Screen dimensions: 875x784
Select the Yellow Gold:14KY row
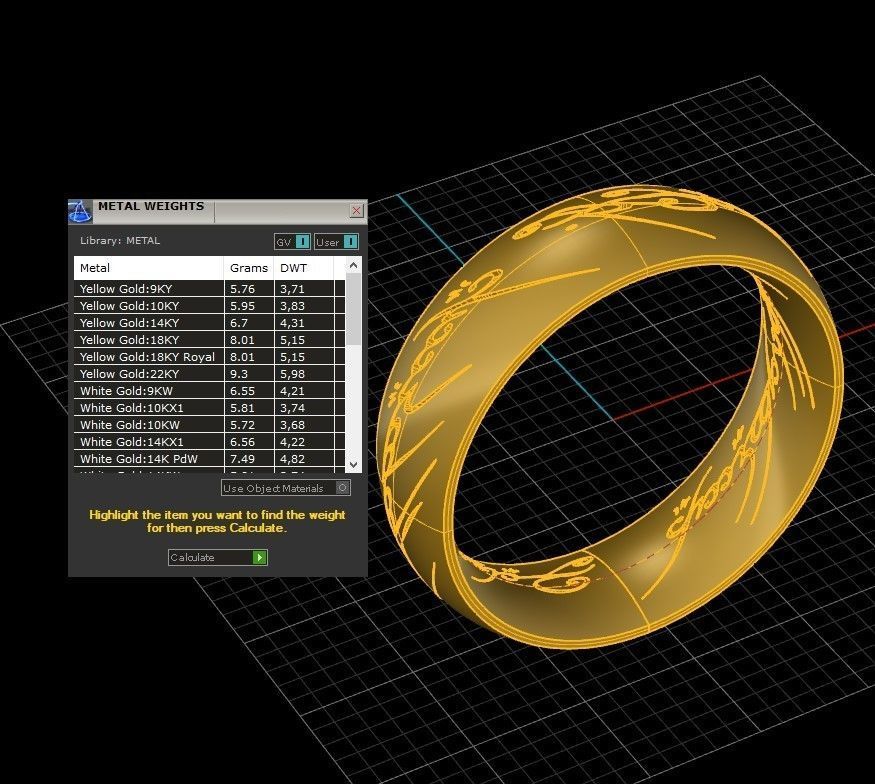pos(209,323)
